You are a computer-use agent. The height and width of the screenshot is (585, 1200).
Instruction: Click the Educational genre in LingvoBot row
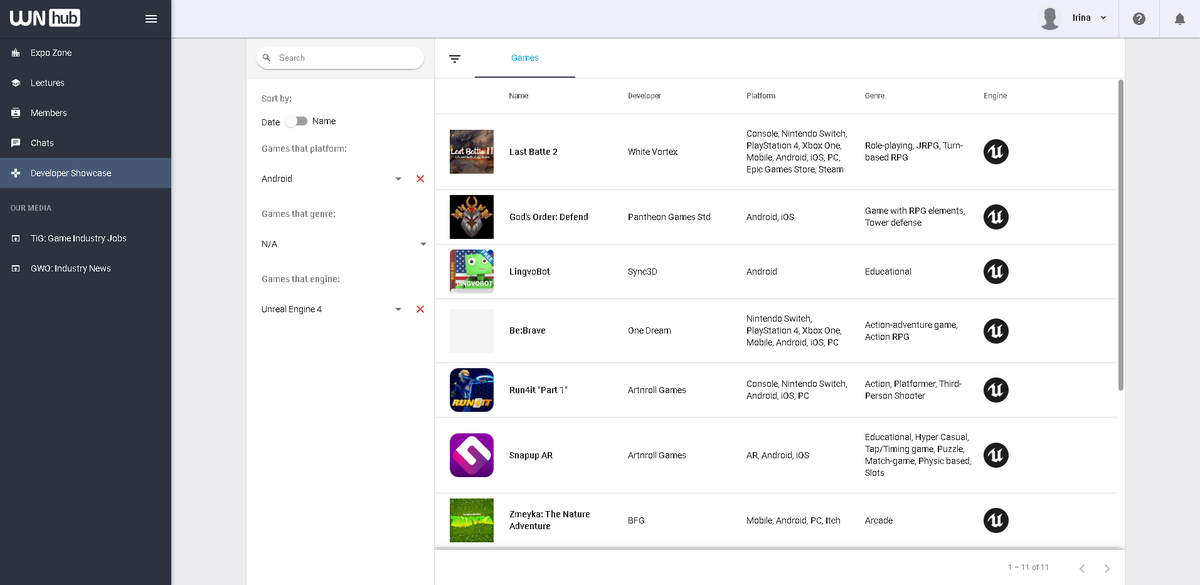[x=888, y=271]
